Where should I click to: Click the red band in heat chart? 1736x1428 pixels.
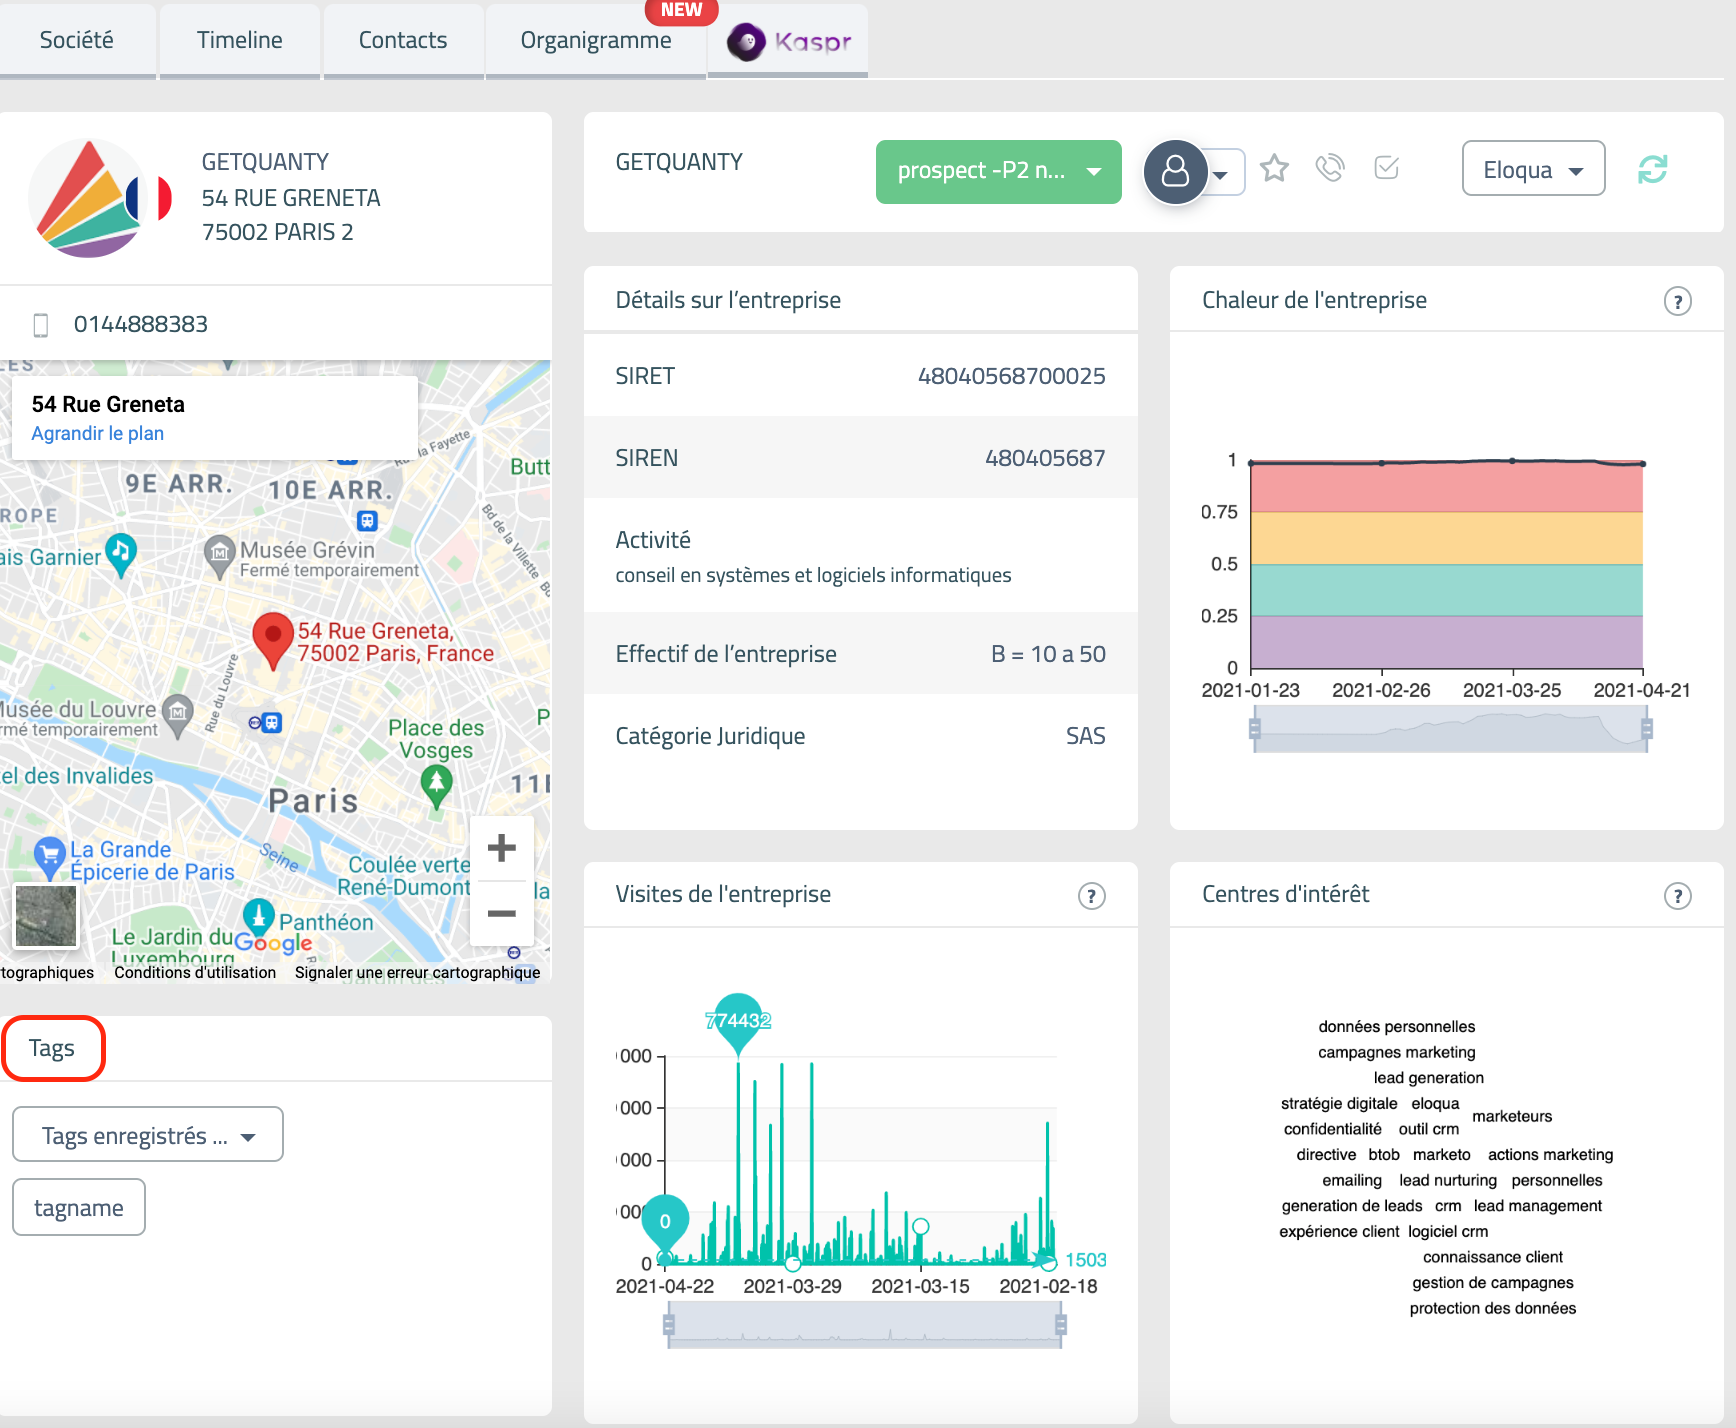pos(1447,488)
